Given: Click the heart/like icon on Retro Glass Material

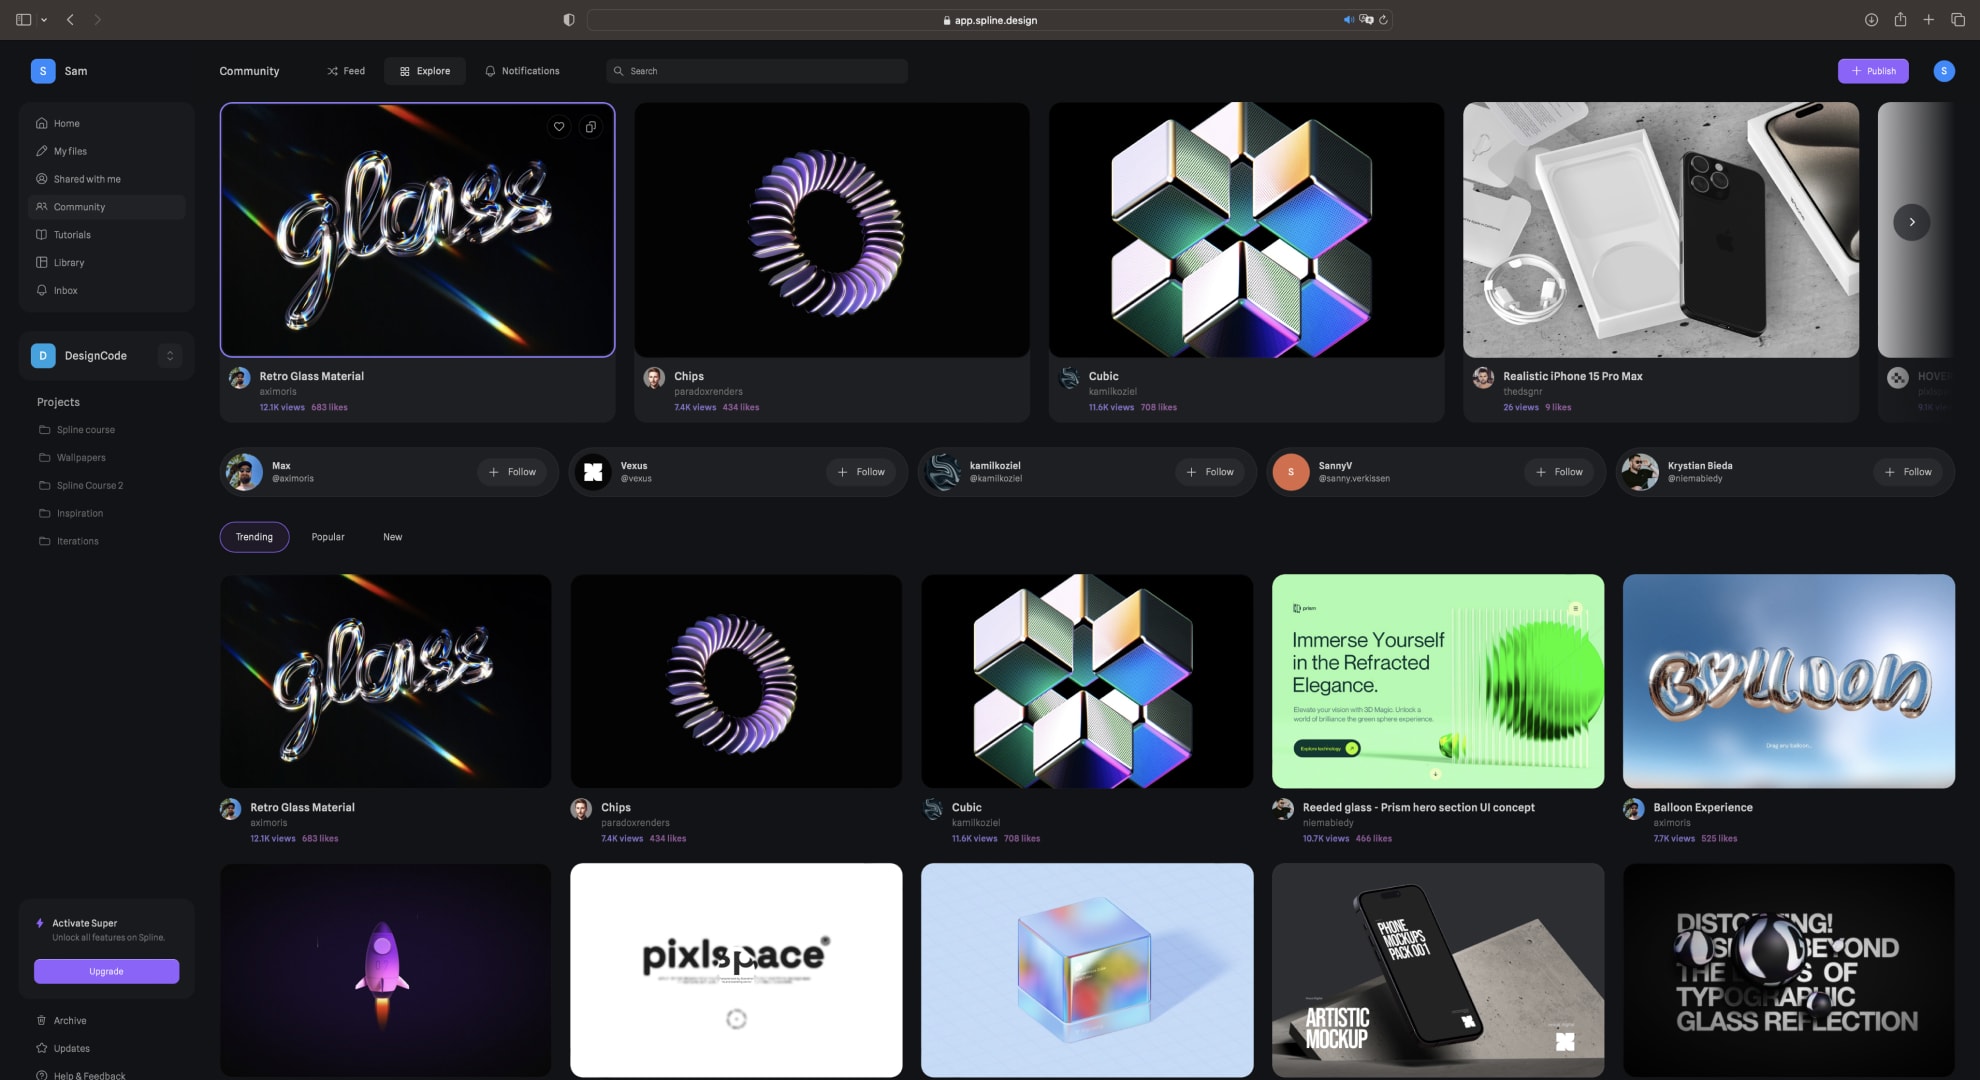Looking at the screenshot, I should click(x=558, y=125).
